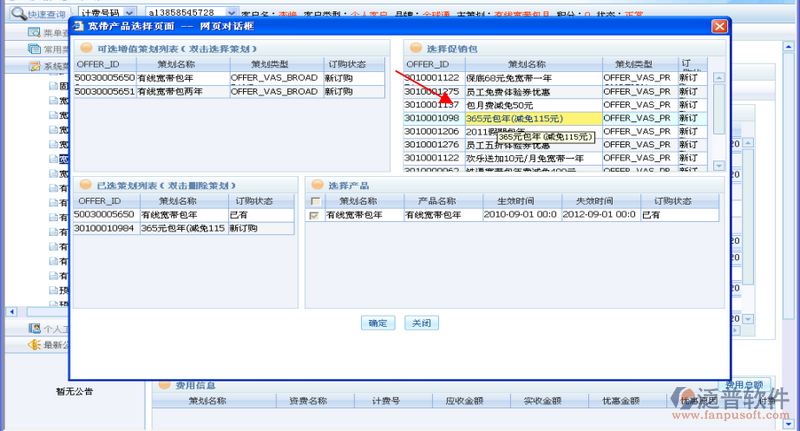Viewport: 800px width, 431px height.
Task: Click the 关闭 close button
Action: pos(421,323)
